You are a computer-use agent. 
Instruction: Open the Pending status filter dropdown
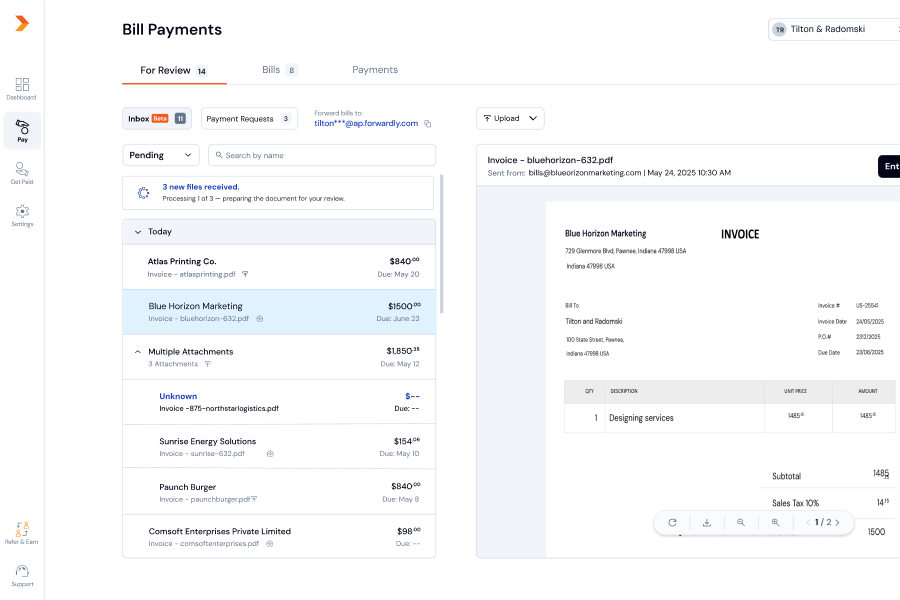point(160,155)
